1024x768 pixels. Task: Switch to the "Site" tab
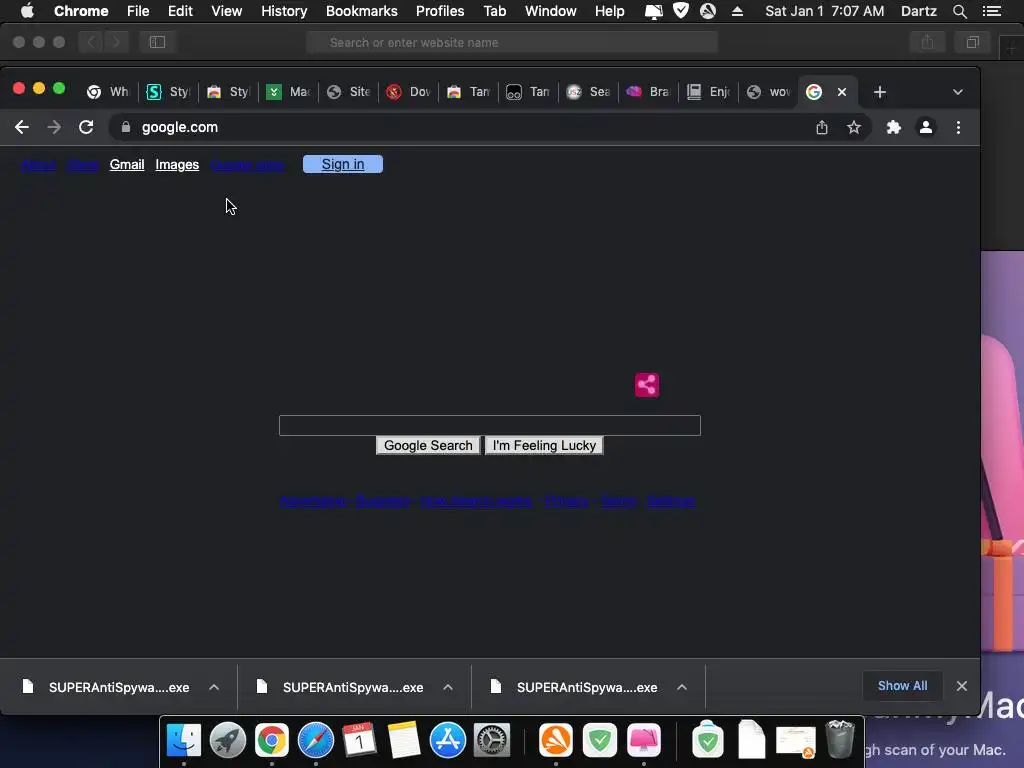click(x=349, y=92)
